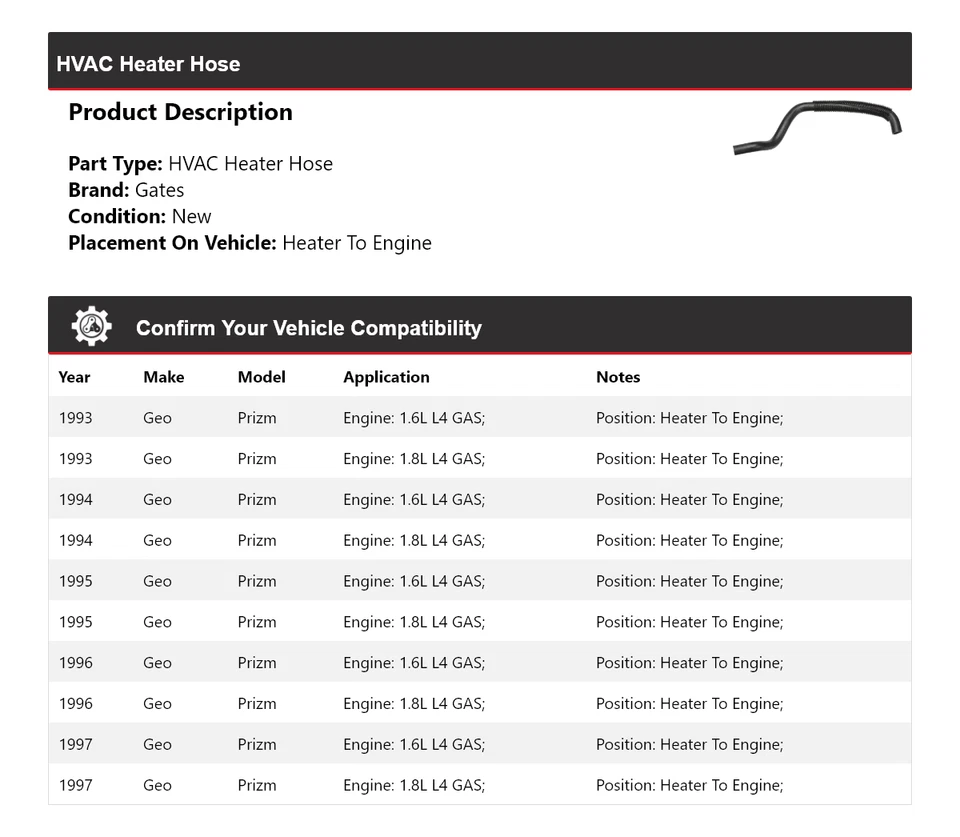Click Notes cell in 1996 1.8L row

(689, 704)
